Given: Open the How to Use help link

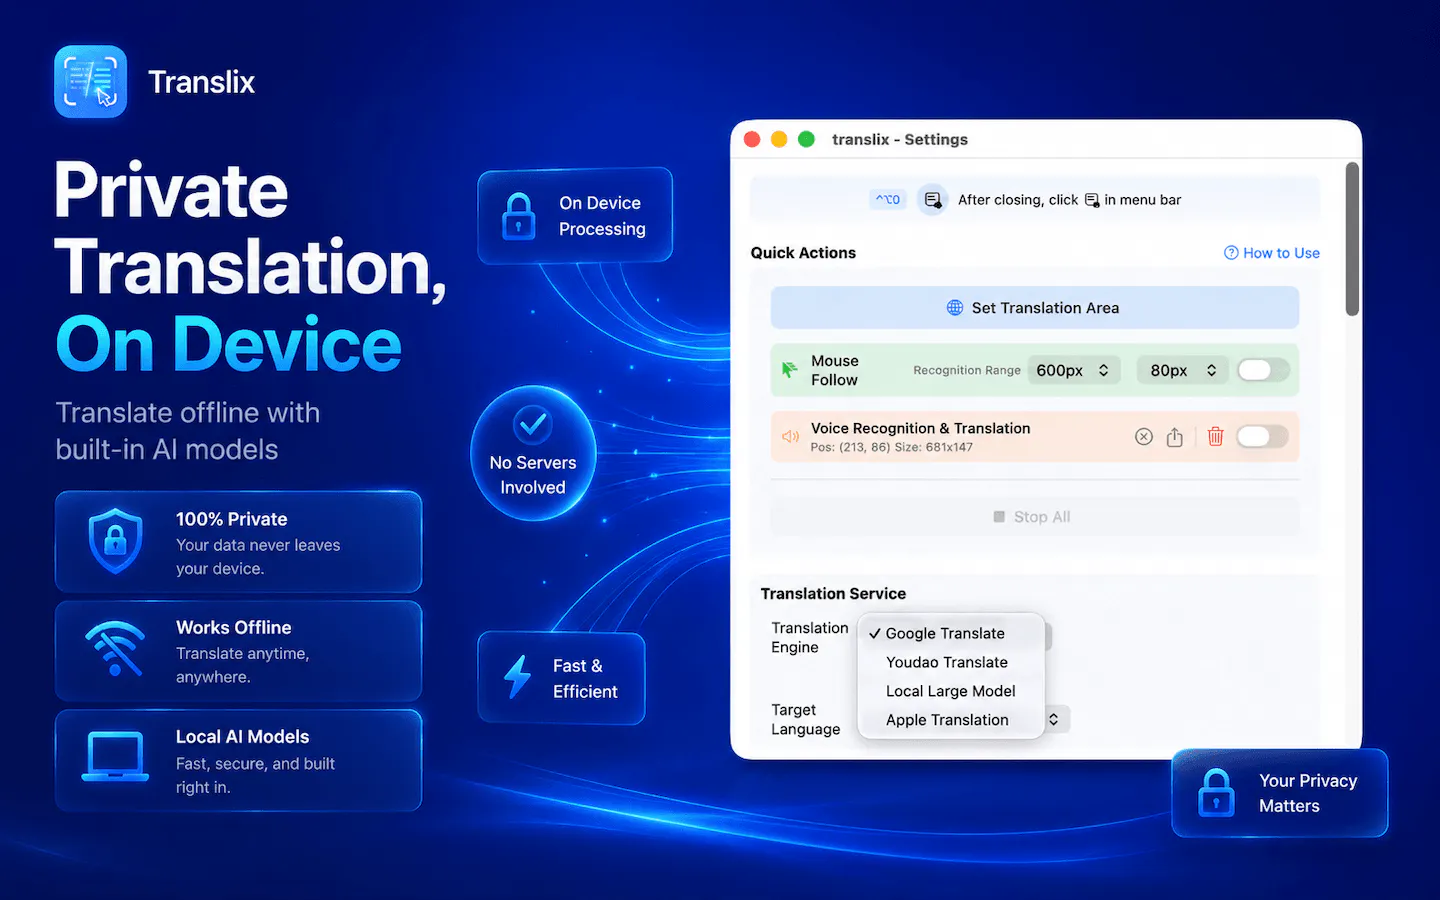Looking at the screenshot, I should [1272, 253].
